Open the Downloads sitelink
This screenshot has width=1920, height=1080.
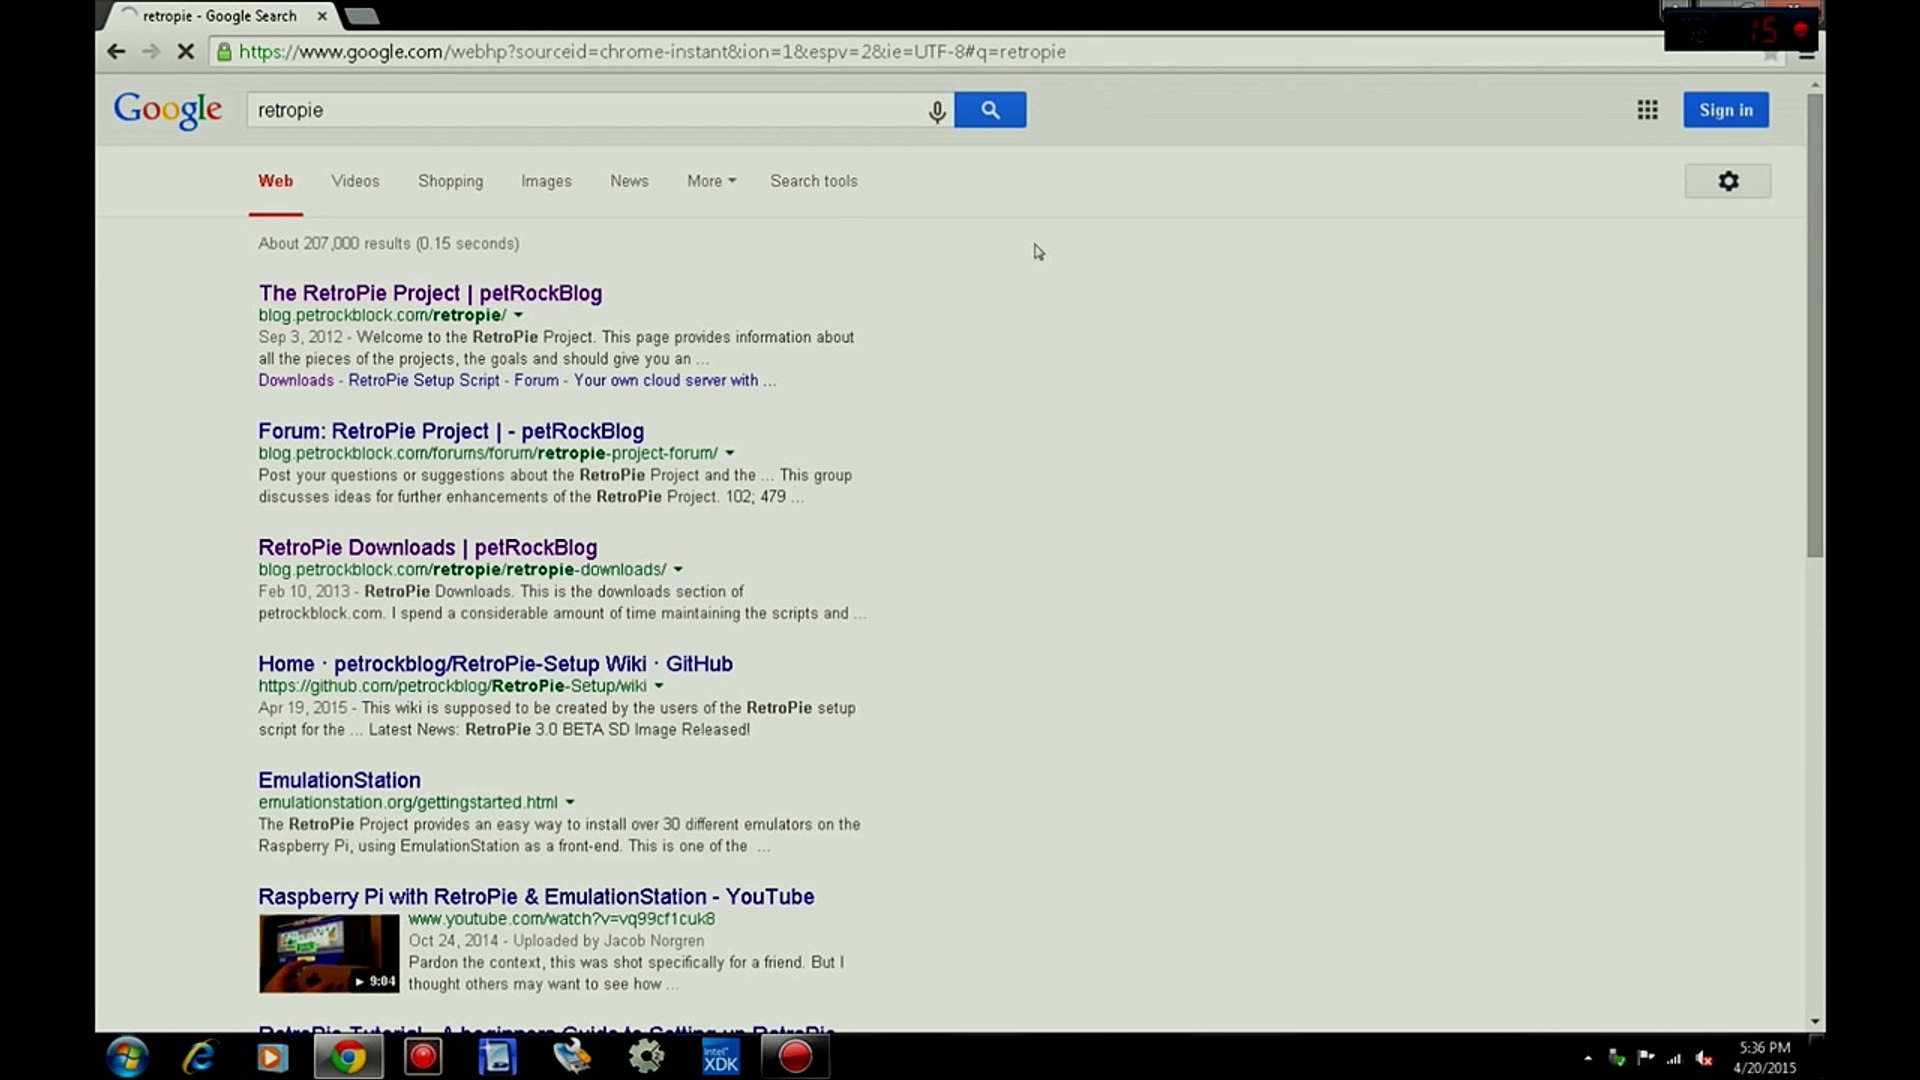(296, 380)
